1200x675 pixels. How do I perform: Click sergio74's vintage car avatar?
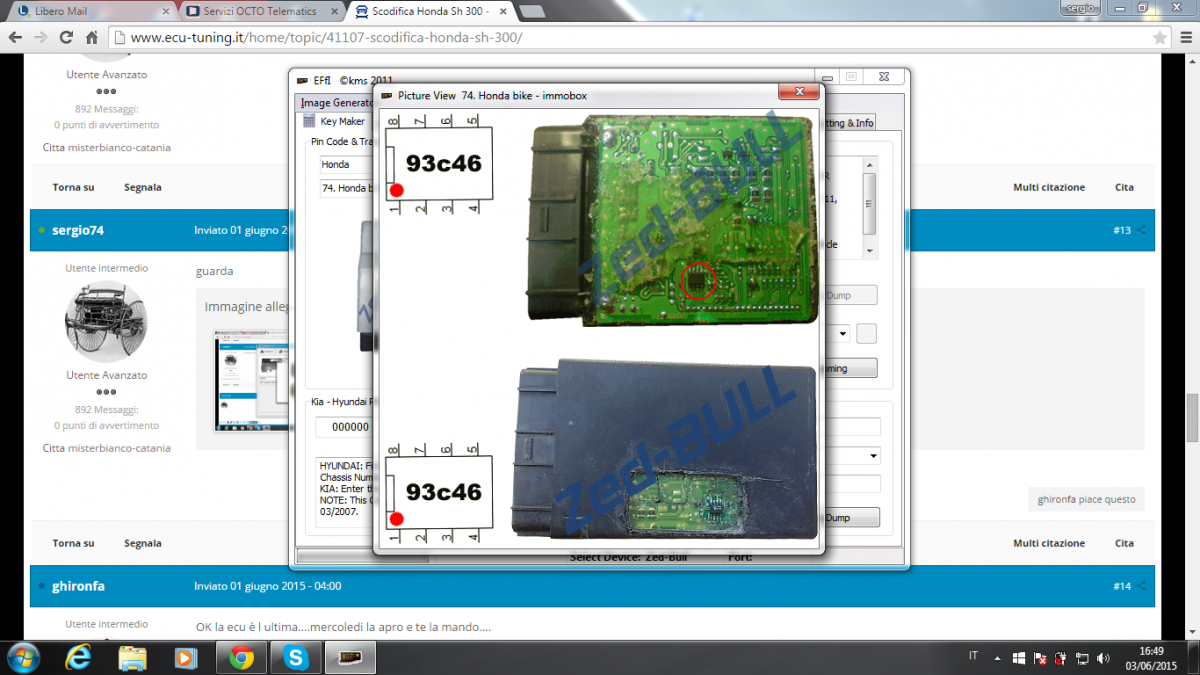tap(106, 322)
